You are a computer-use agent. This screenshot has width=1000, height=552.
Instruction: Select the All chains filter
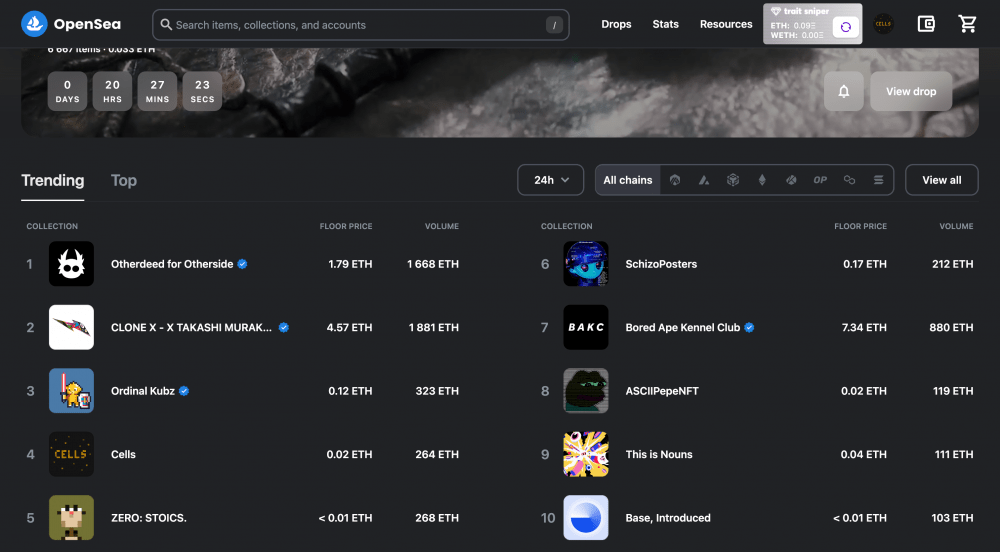click(628, 180)
